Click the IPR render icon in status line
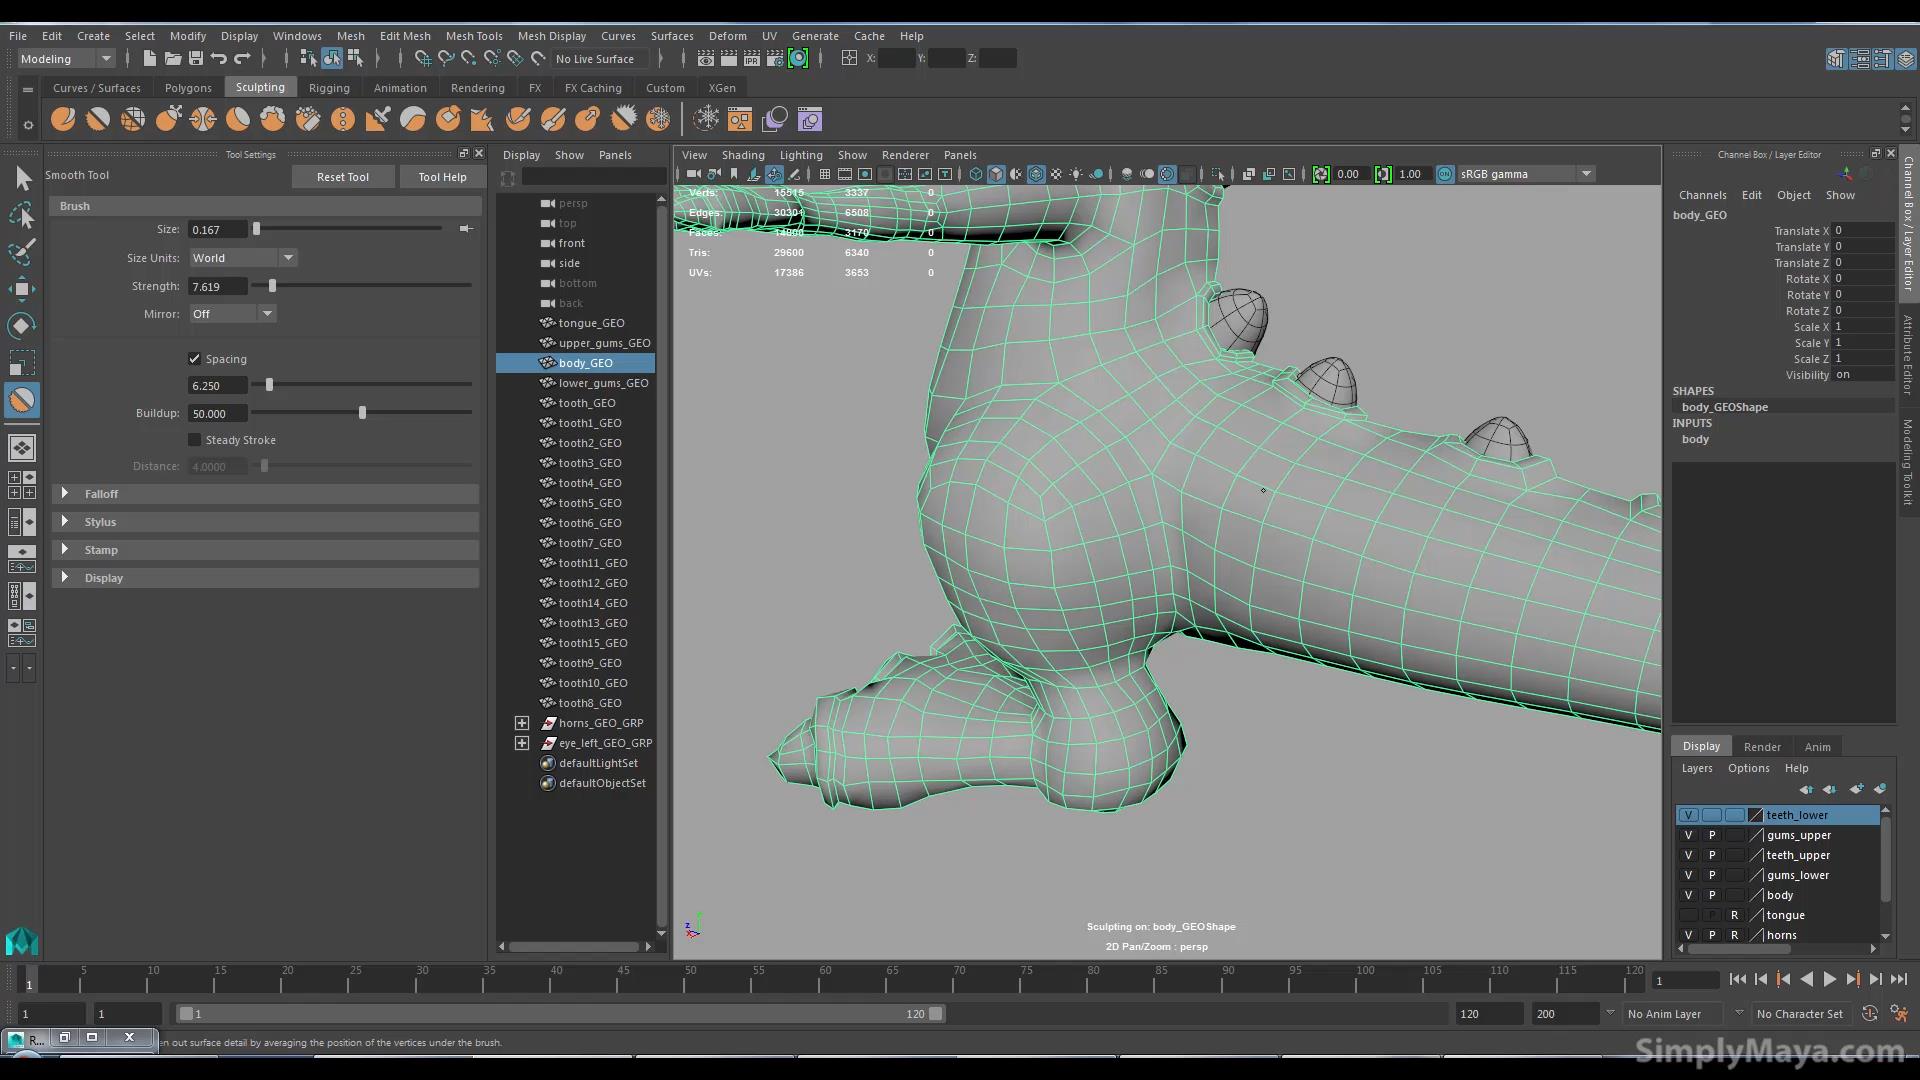Screen dimensions: 1920x1080 (x=752, y=59)
